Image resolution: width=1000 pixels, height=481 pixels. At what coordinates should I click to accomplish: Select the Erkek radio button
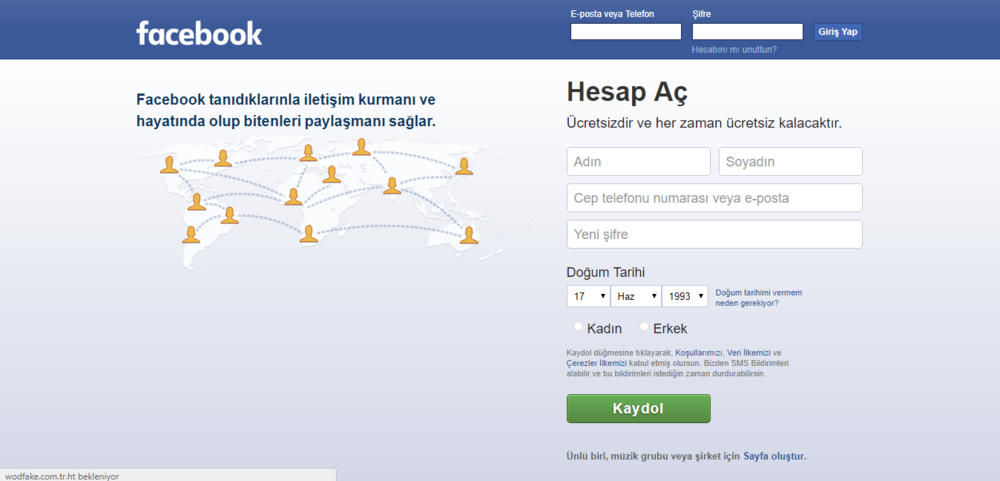(x=644, y=327)
